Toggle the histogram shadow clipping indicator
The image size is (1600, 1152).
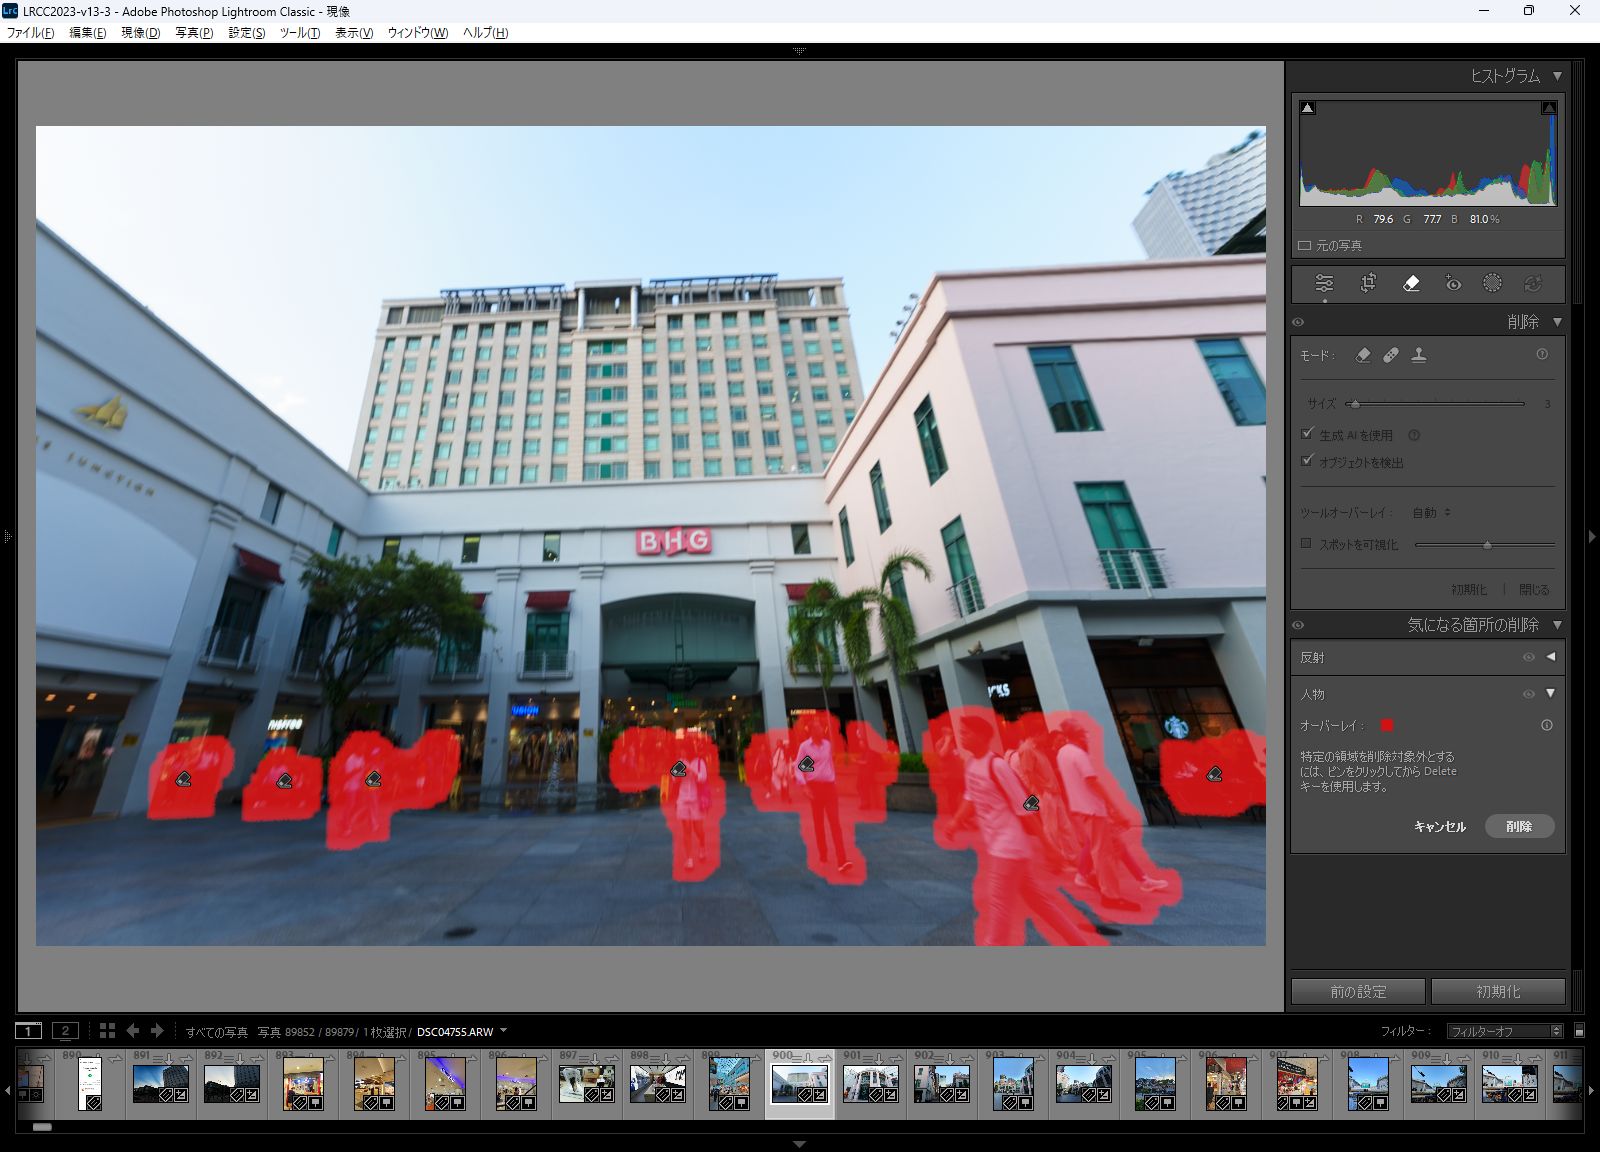coord(1308,108)
